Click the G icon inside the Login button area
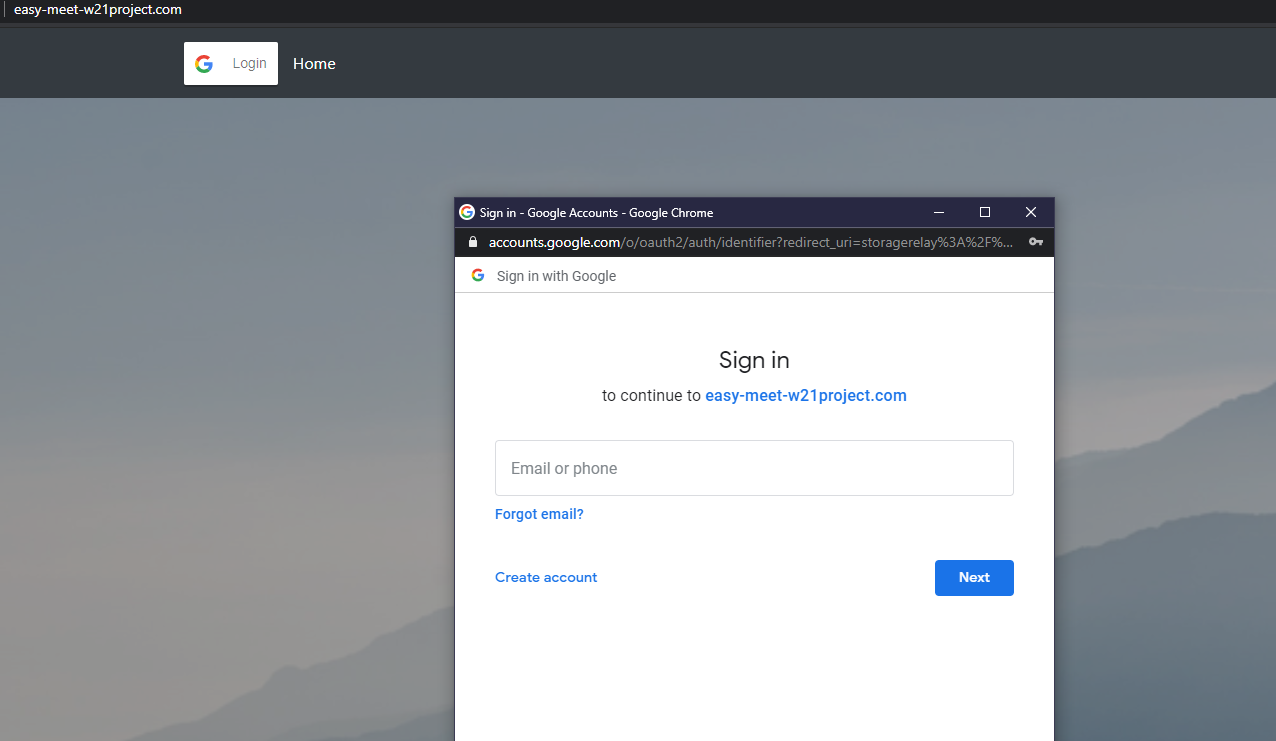The width and height of the screenshot is (1276, 741). click(x=203, y=63)
